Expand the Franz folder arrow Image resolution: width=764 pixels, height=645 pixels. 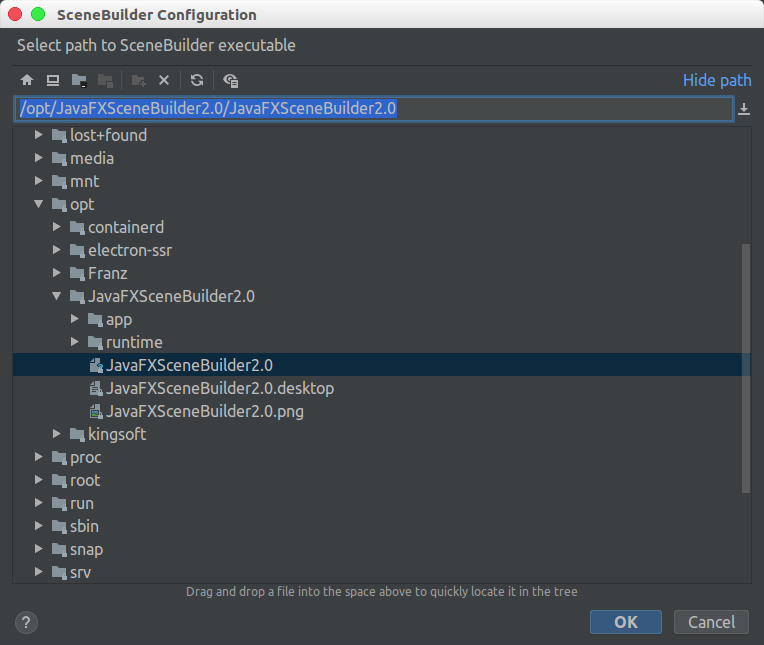[57, 273]
